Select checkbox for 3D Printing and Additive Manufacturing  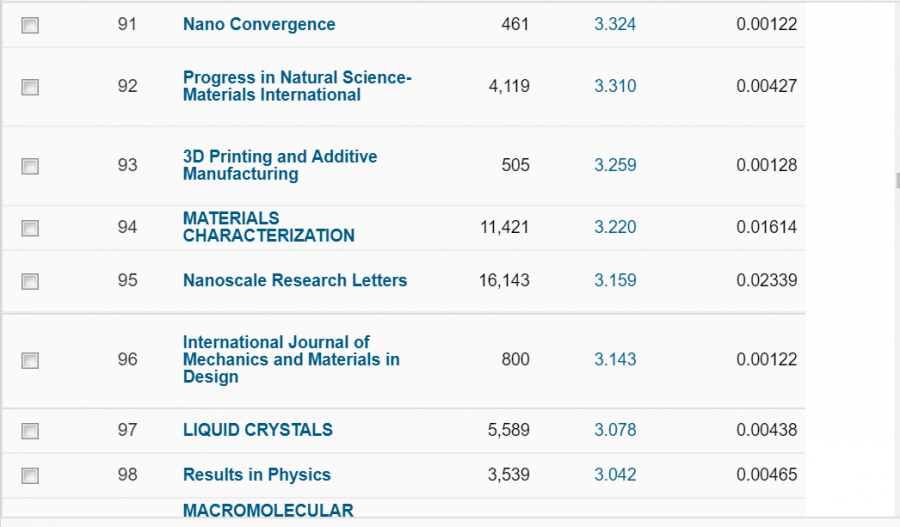tap(30, 166)
